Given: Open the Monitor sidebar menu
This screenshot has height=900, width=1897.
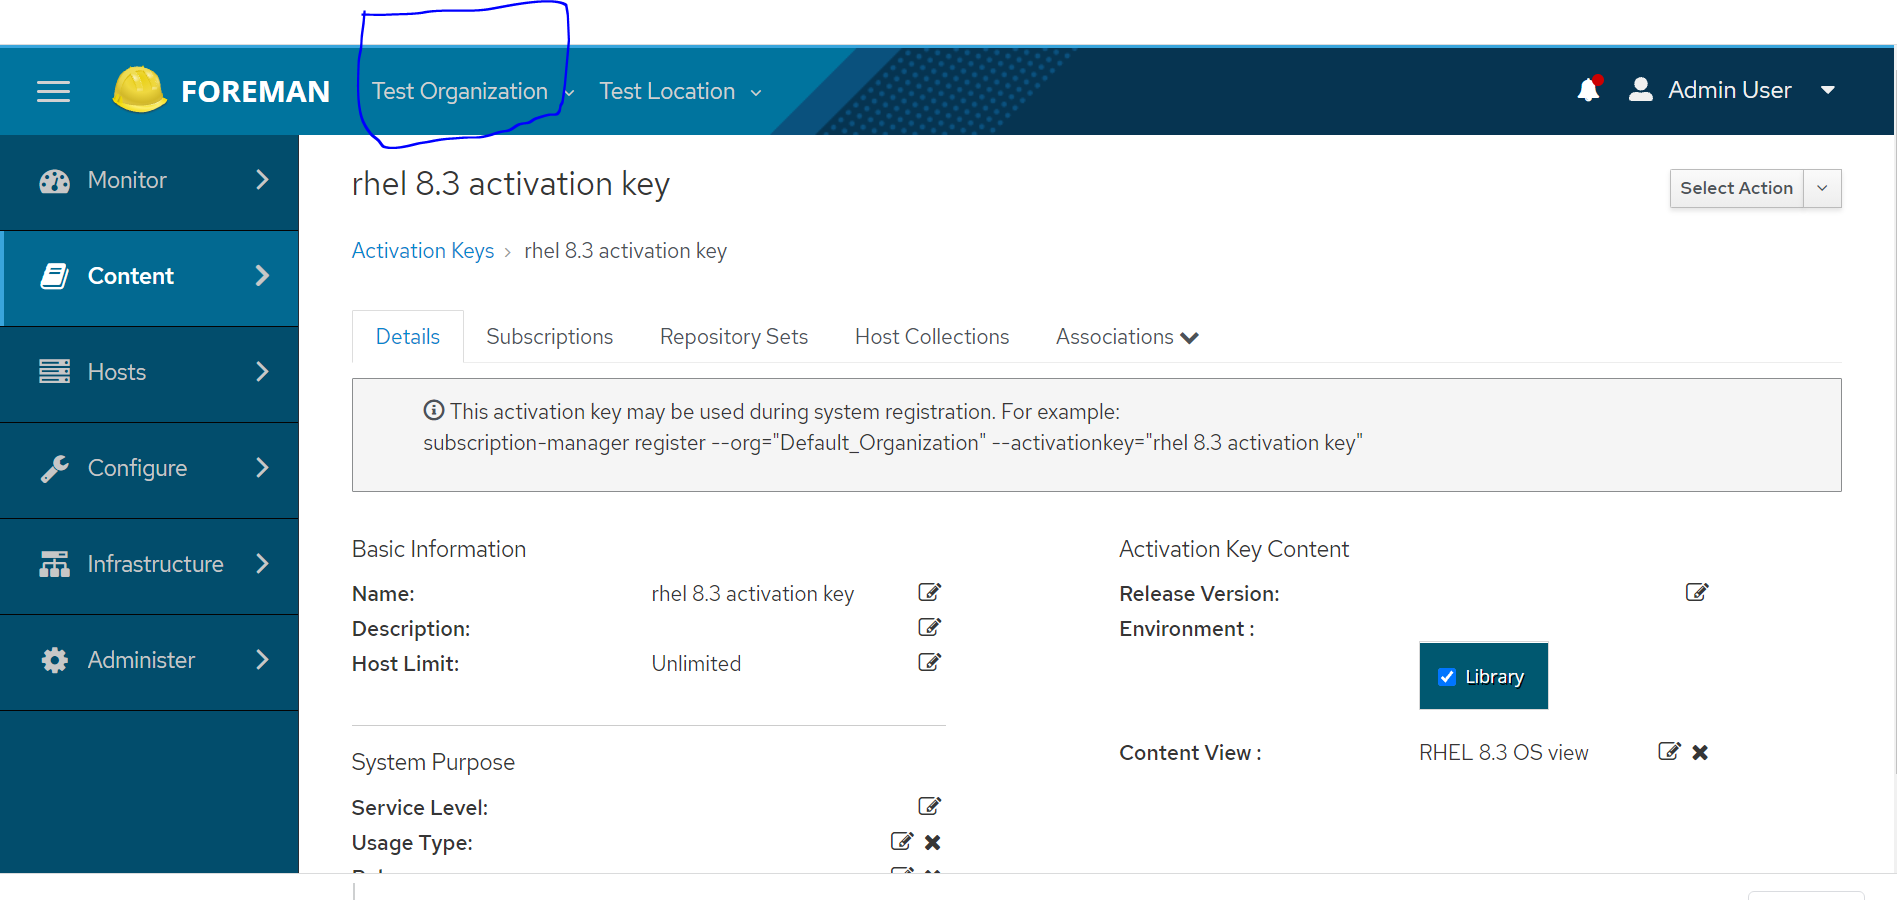Looking at the screenshot, I should 150,181.
